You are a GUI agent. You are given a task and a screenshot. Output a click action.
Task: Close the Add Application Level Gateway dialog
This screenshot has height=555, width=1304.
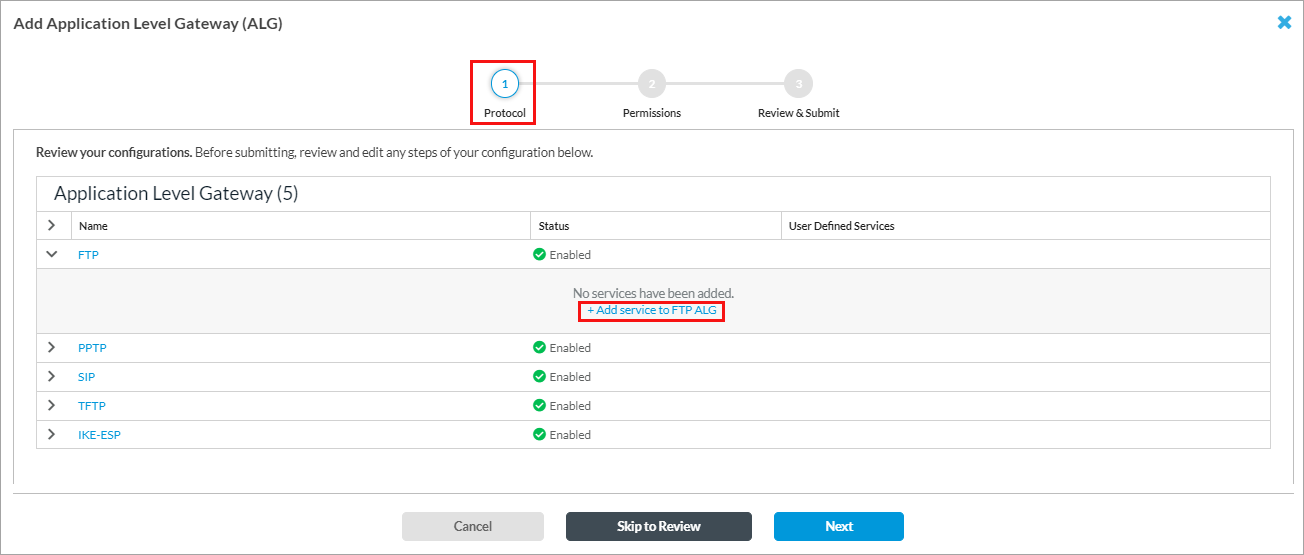1284,22
